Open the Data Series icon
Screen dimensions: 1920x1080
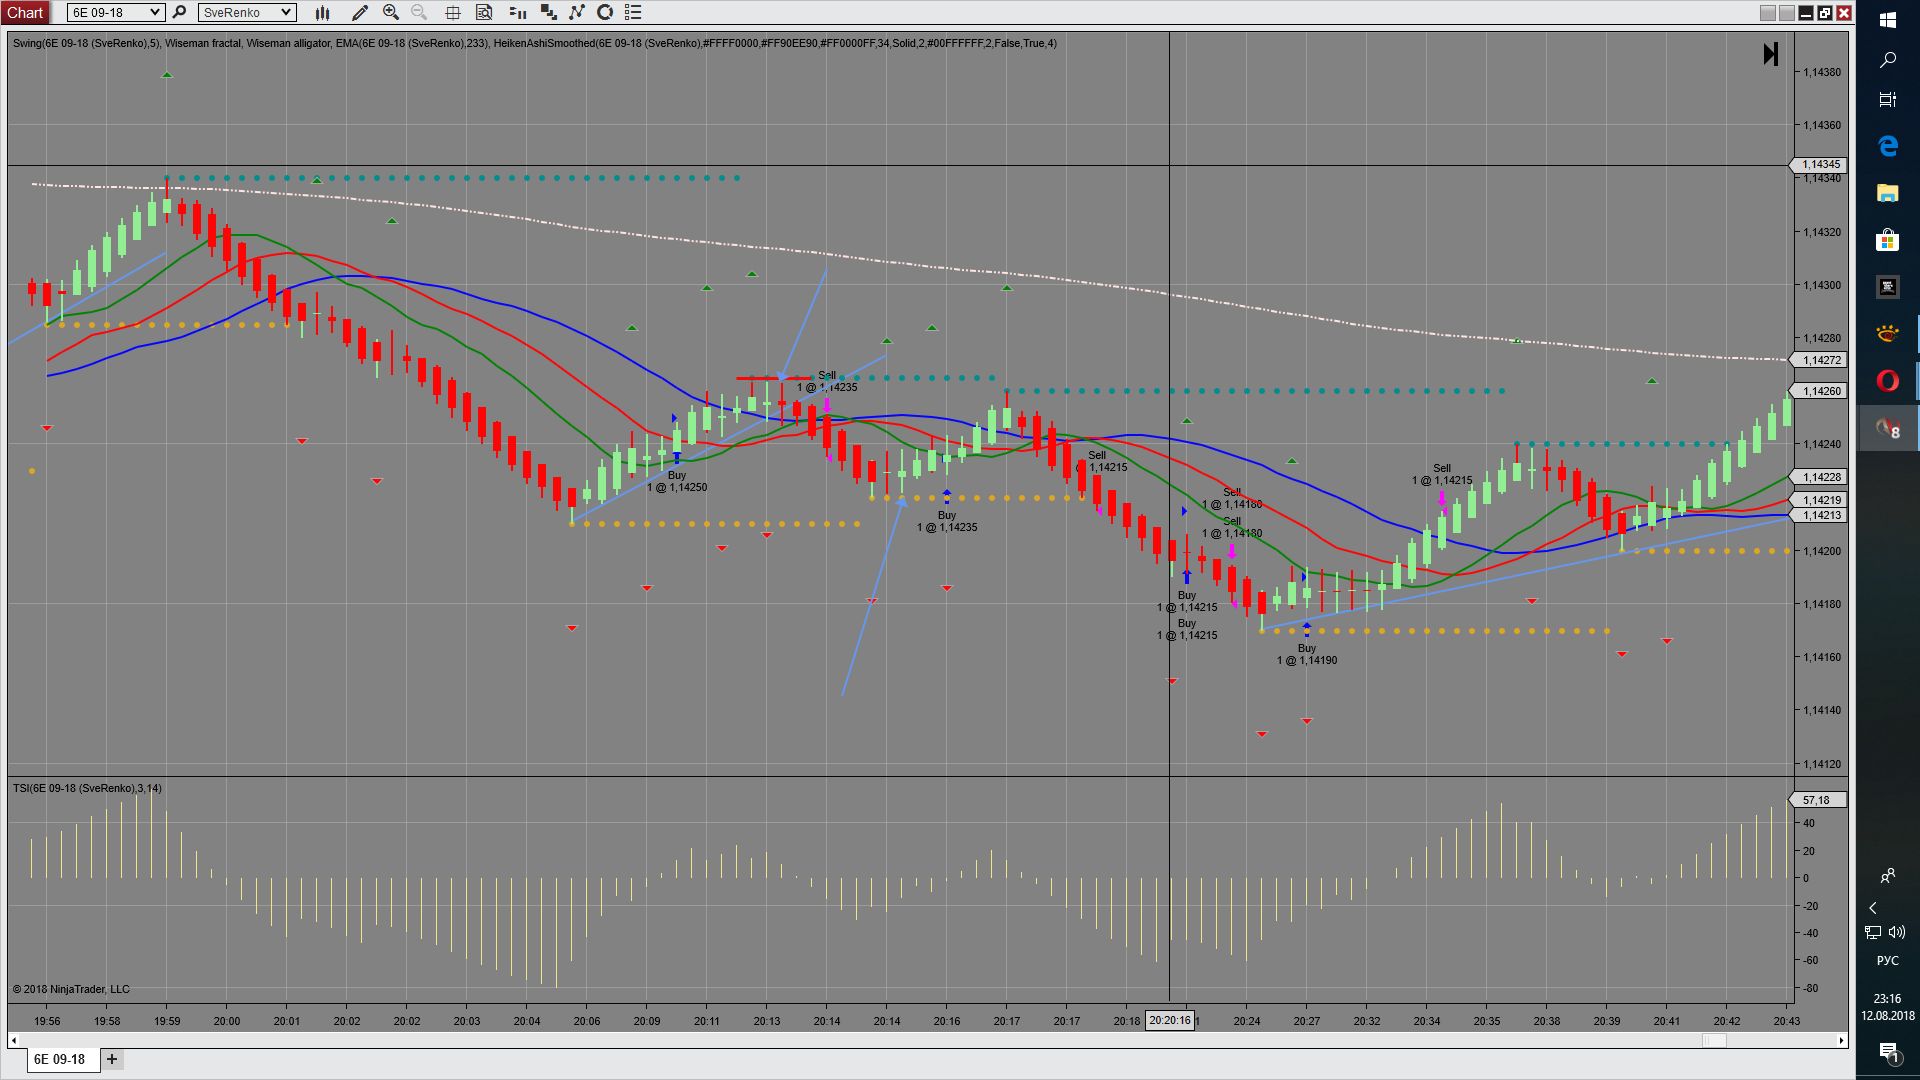tap(548, 12)
